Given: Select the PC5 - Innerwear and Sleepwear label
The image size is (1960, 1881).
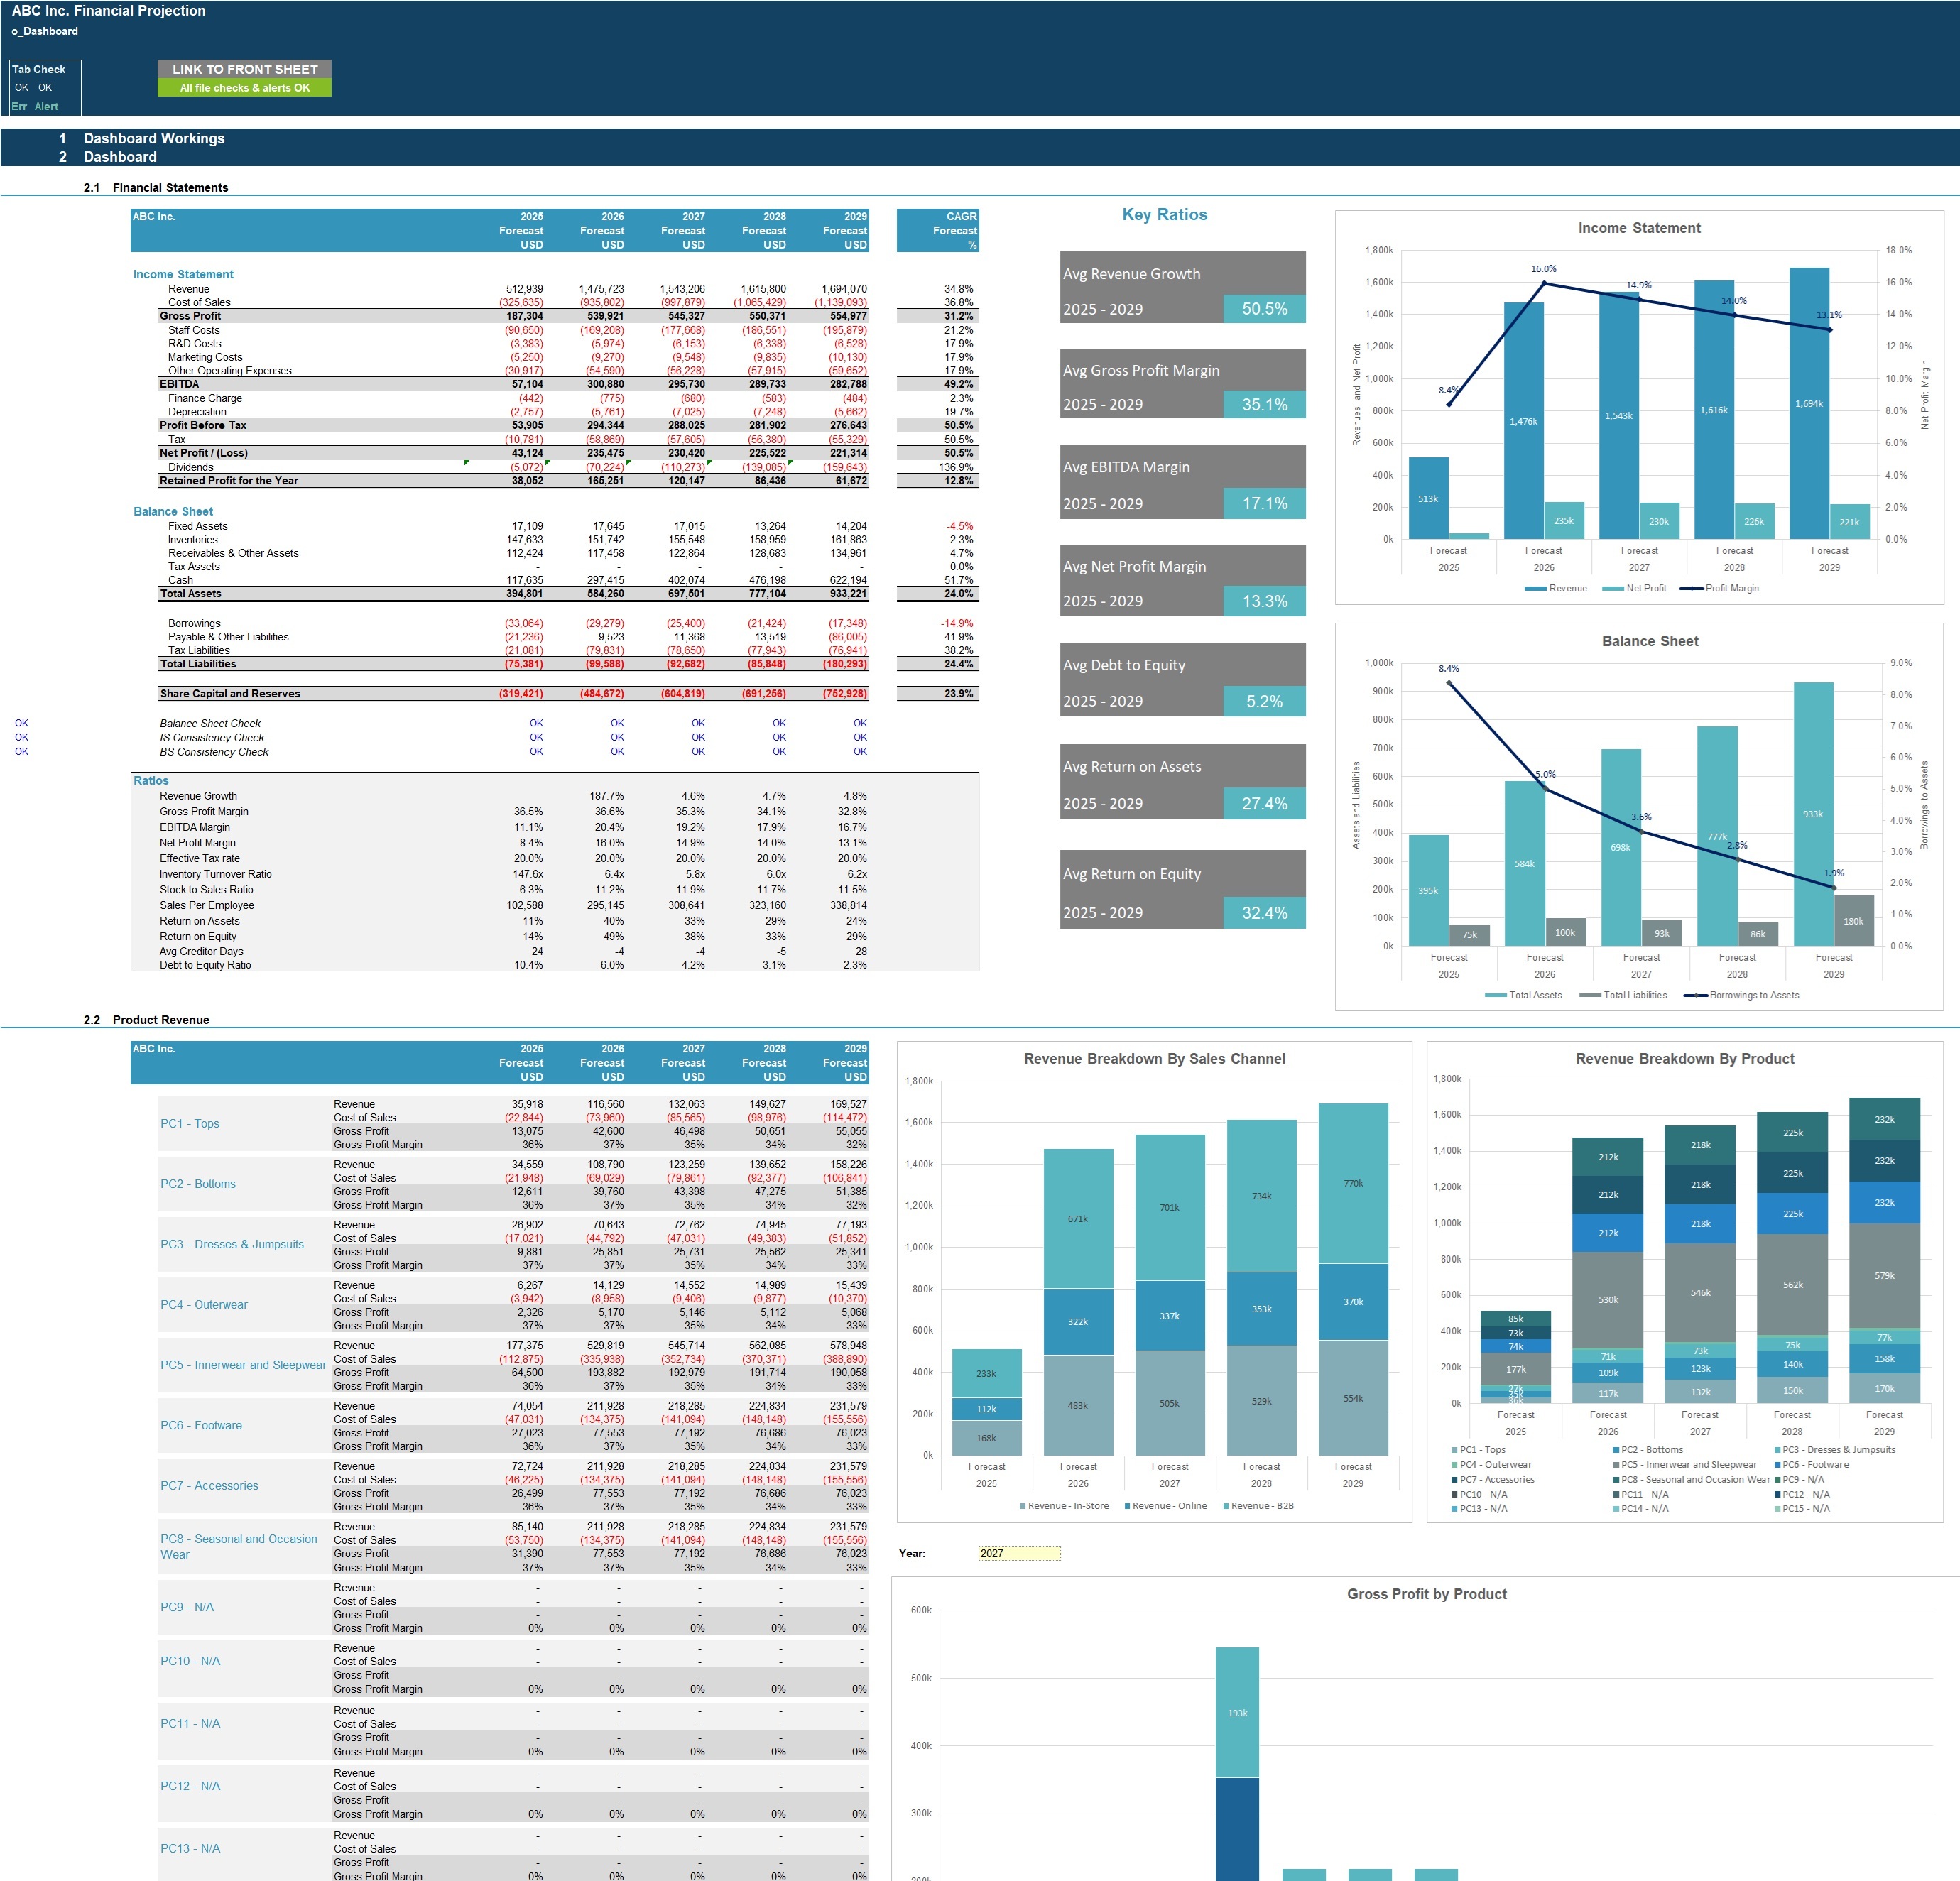Looking at the screenshot, I should pos(243,1365).
